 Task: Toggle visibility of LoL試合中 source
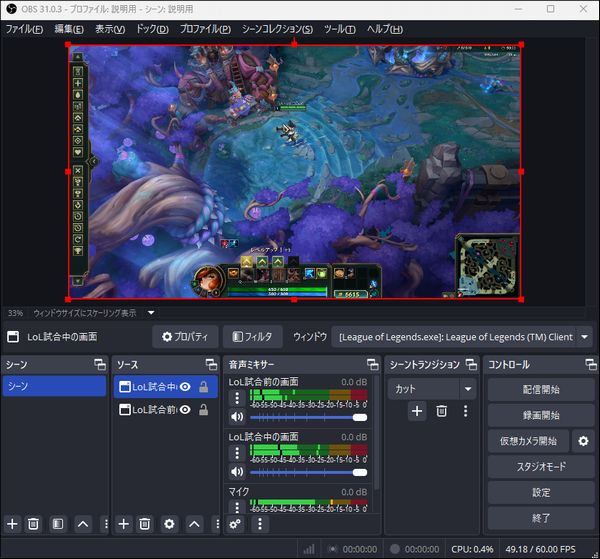185,387
